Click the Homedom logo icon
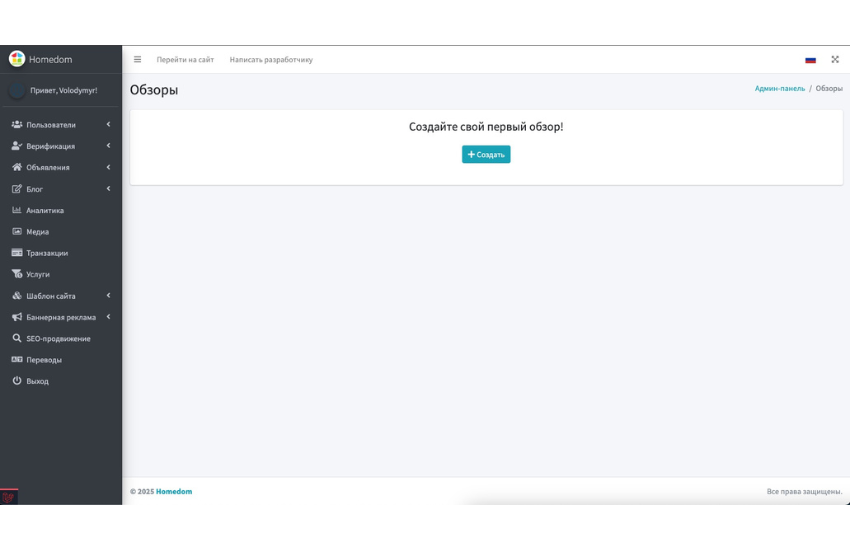Image resolution: width=850 pixels, height=550 pixels. point(17,59)
